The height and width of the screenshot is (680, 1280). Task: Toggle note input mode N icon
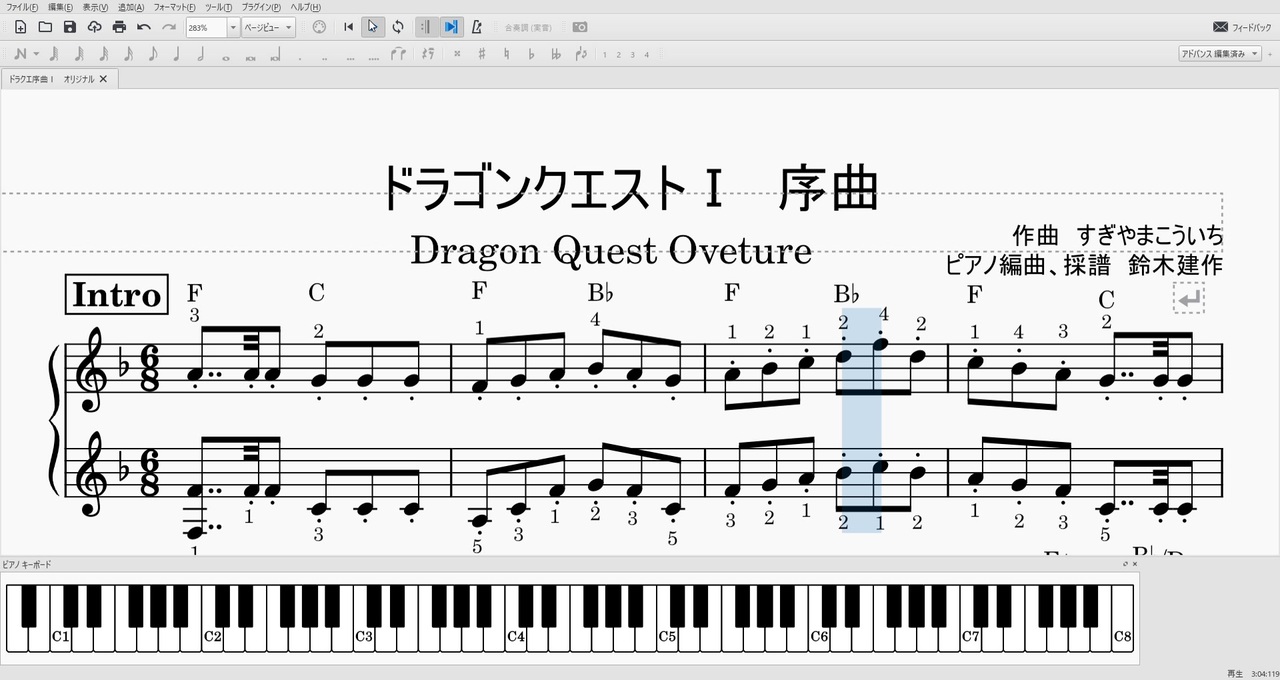(x=21, y=54)
